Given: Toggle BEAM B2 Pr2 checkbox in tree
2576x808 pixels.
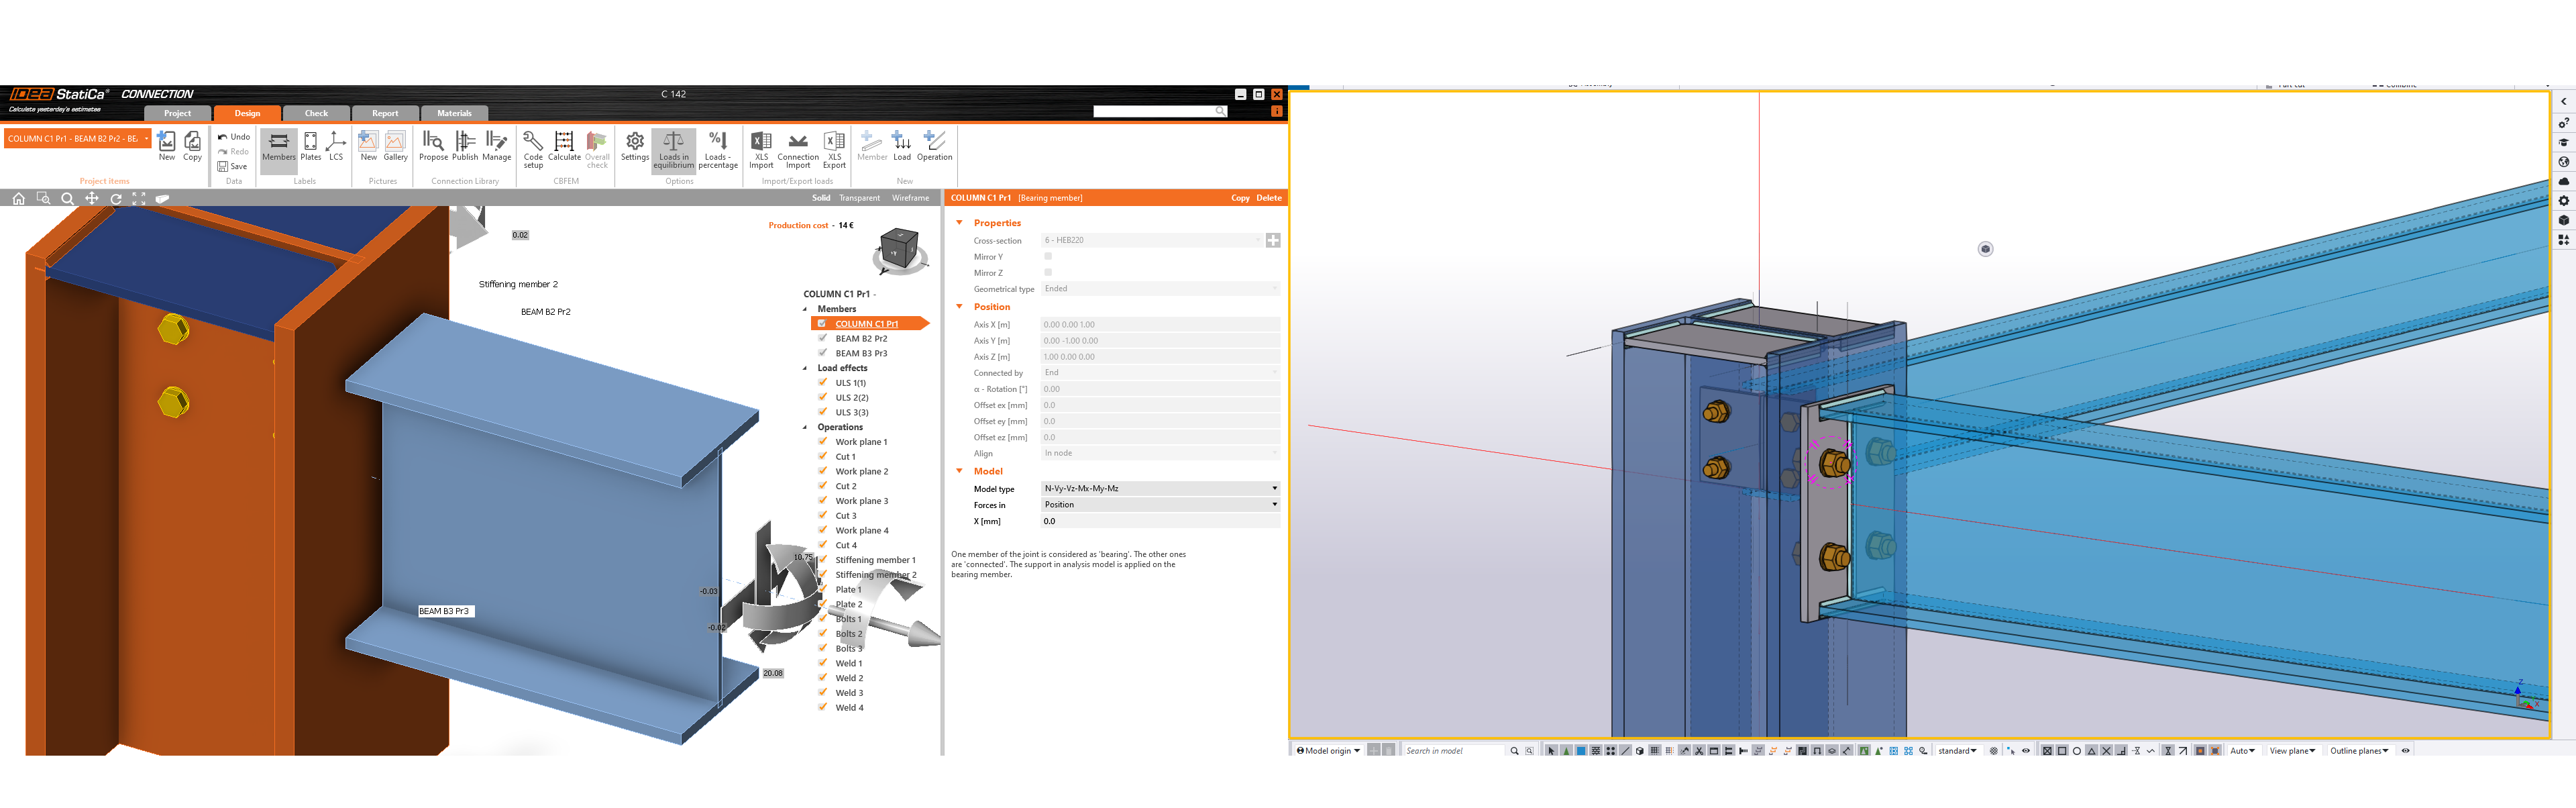Looking at the screenshot, I should tap(822, 338).
